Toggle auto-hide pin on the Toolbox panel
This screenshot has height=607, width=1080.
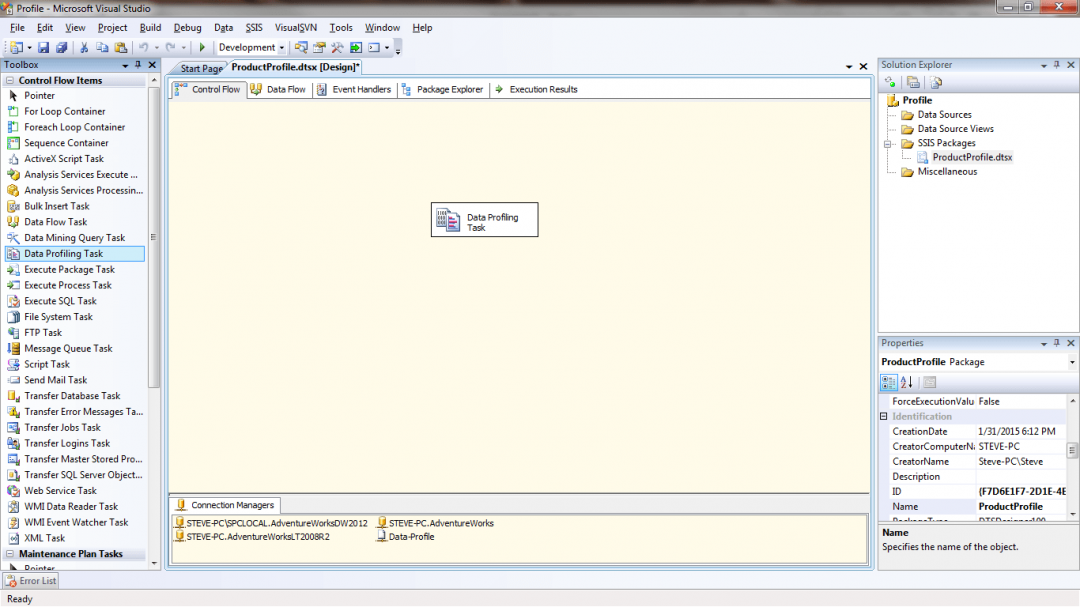(x=139, y=65)
